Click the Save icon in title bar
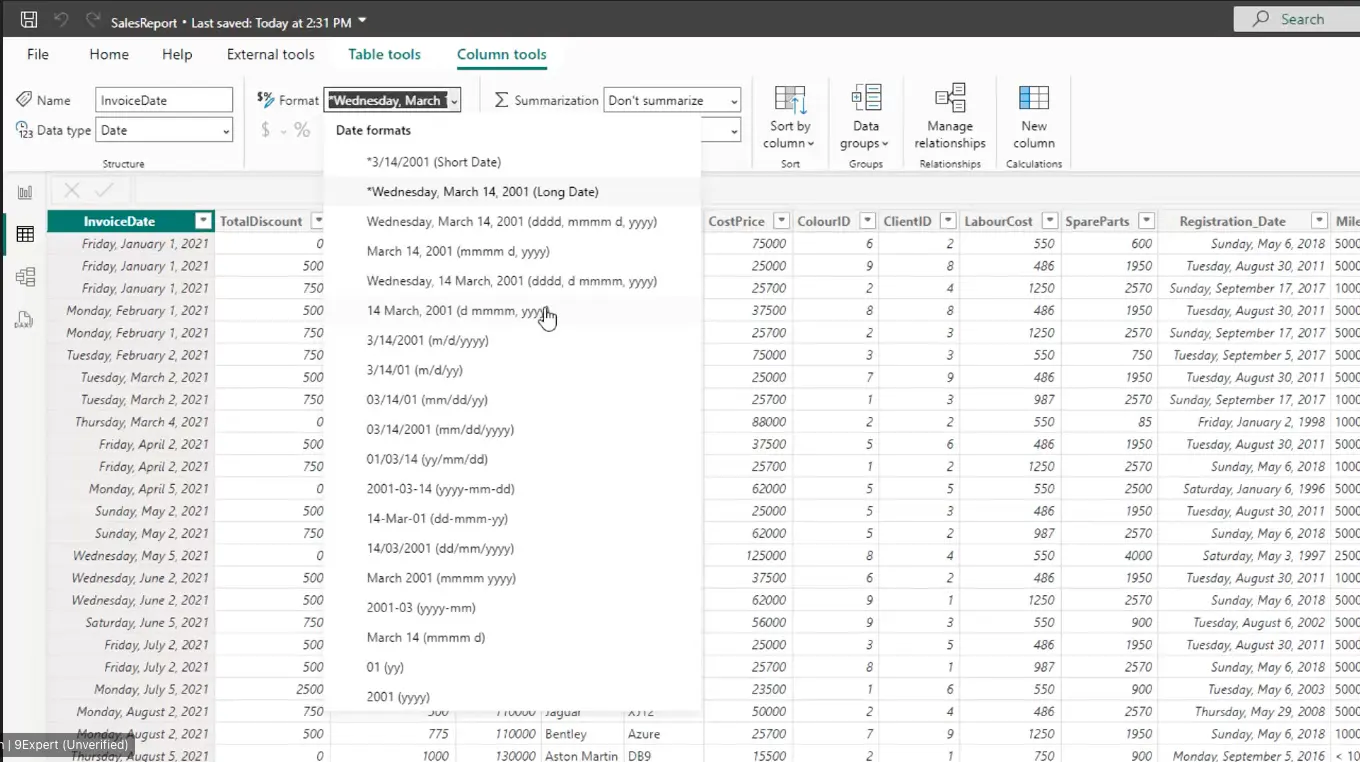Screen dimensions: 1360x762 coord(29,20)
